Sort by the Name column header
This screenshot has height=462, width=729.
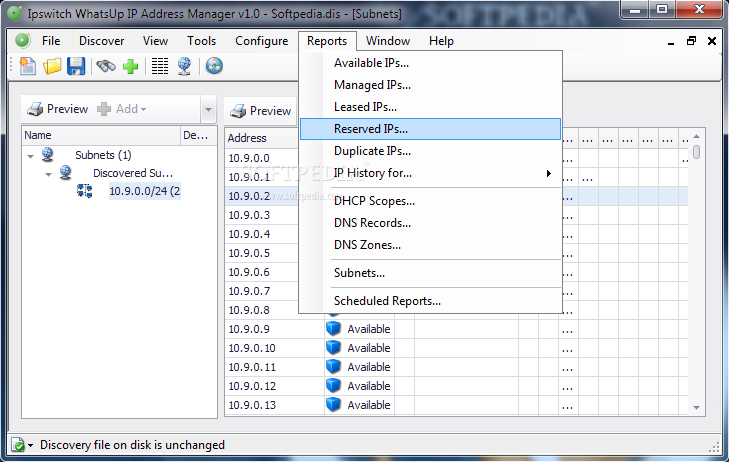tap(101, 135)
